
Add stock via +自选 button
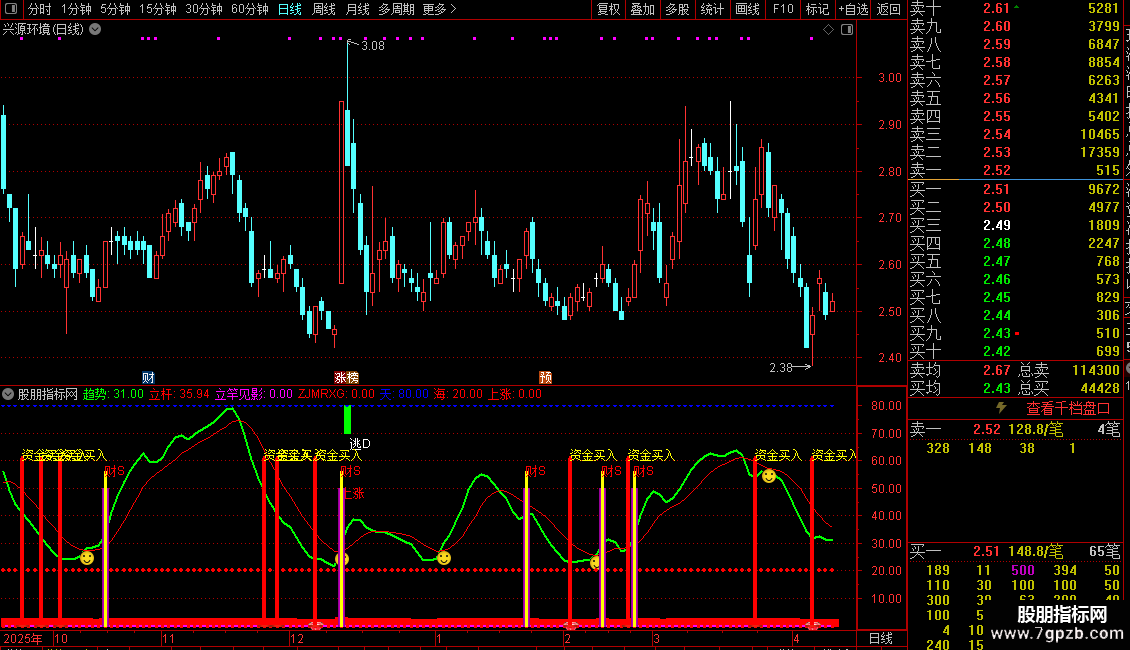853,9
